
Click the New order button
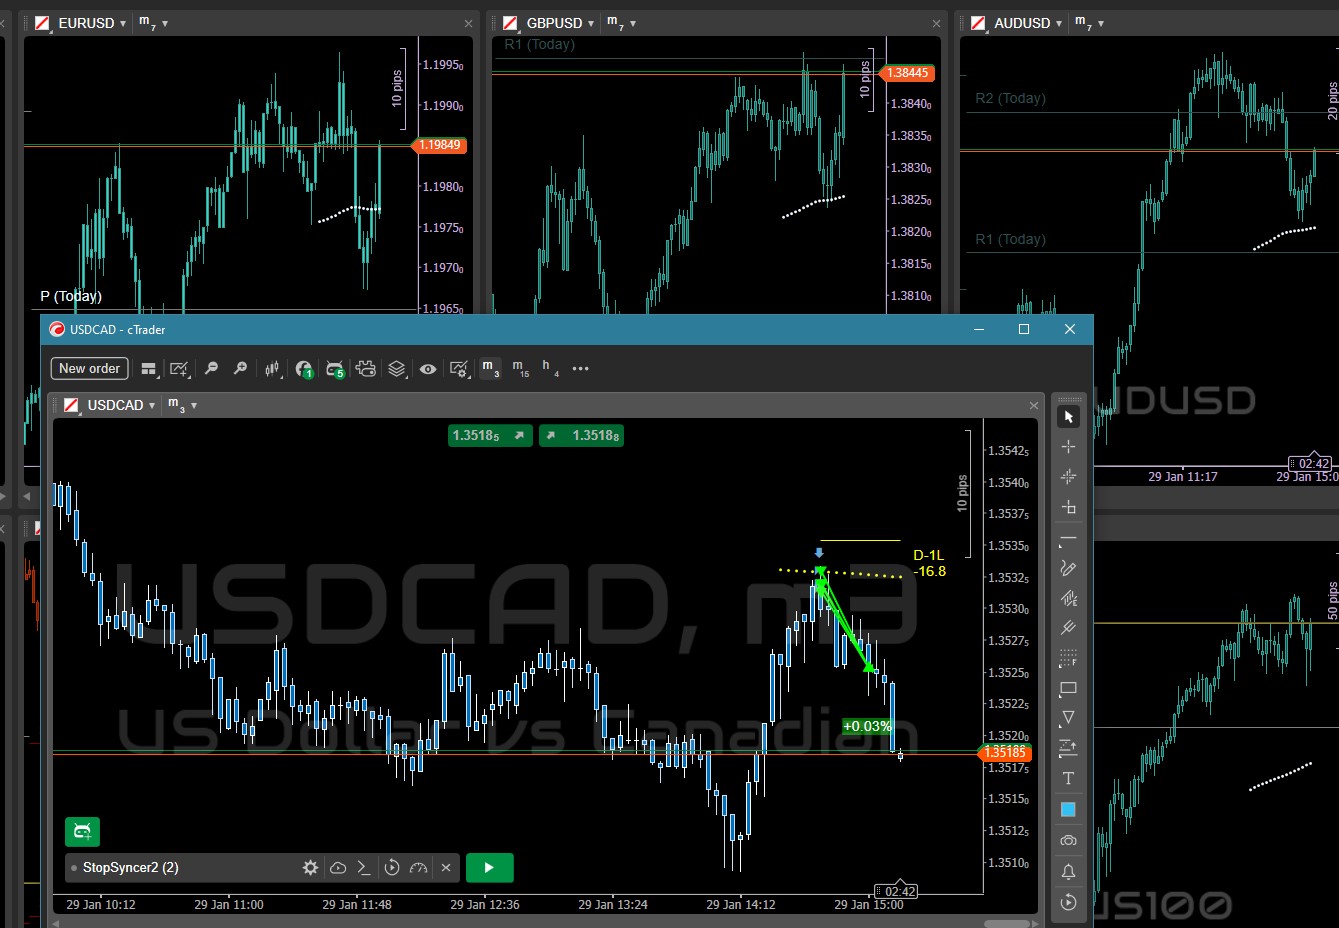tap(89, 369)
